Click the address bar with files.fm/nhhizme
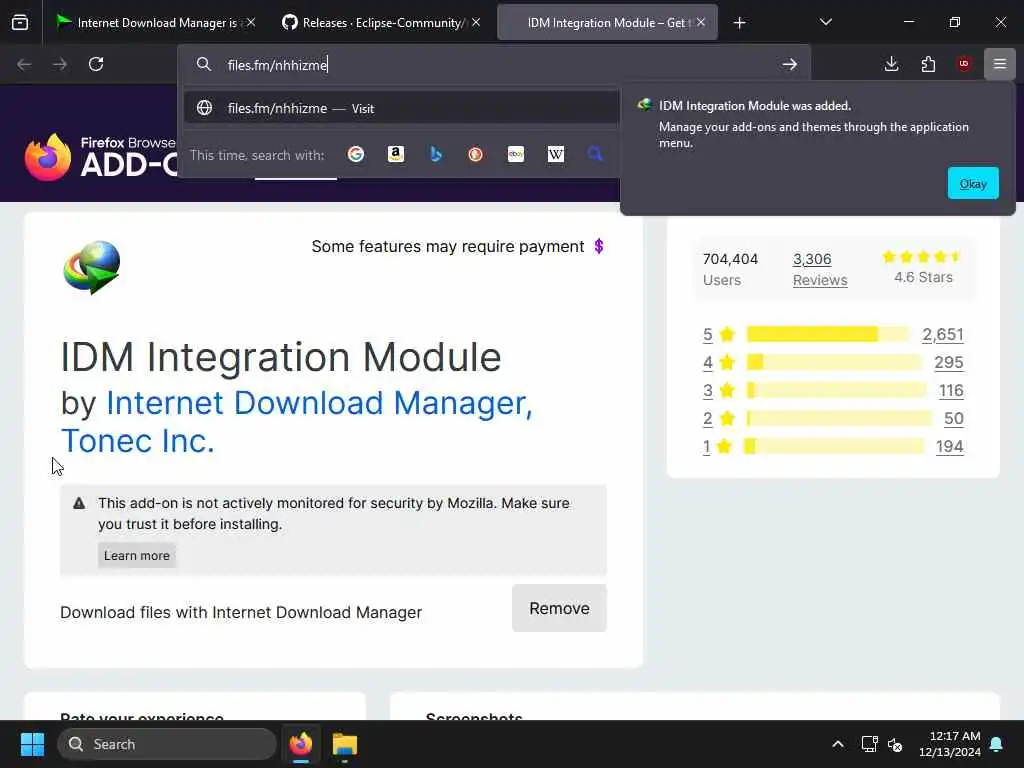The image size is (1024, 768). 496,65
